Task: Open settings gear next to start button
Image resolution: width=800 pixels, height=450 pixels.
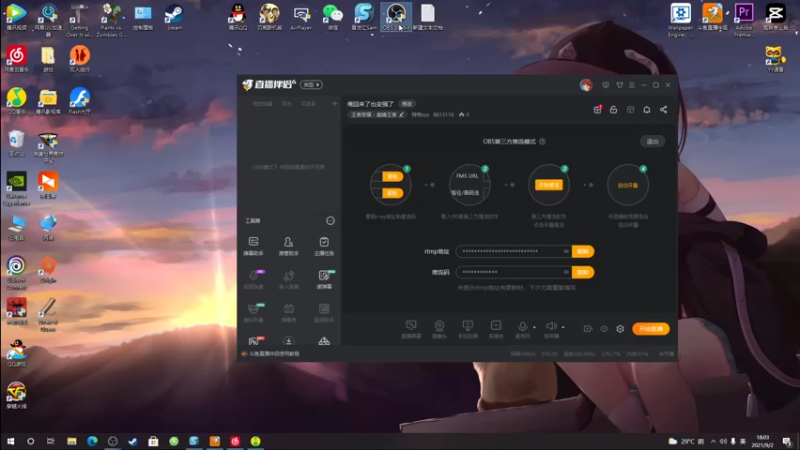Action: (x=620, y=329)
